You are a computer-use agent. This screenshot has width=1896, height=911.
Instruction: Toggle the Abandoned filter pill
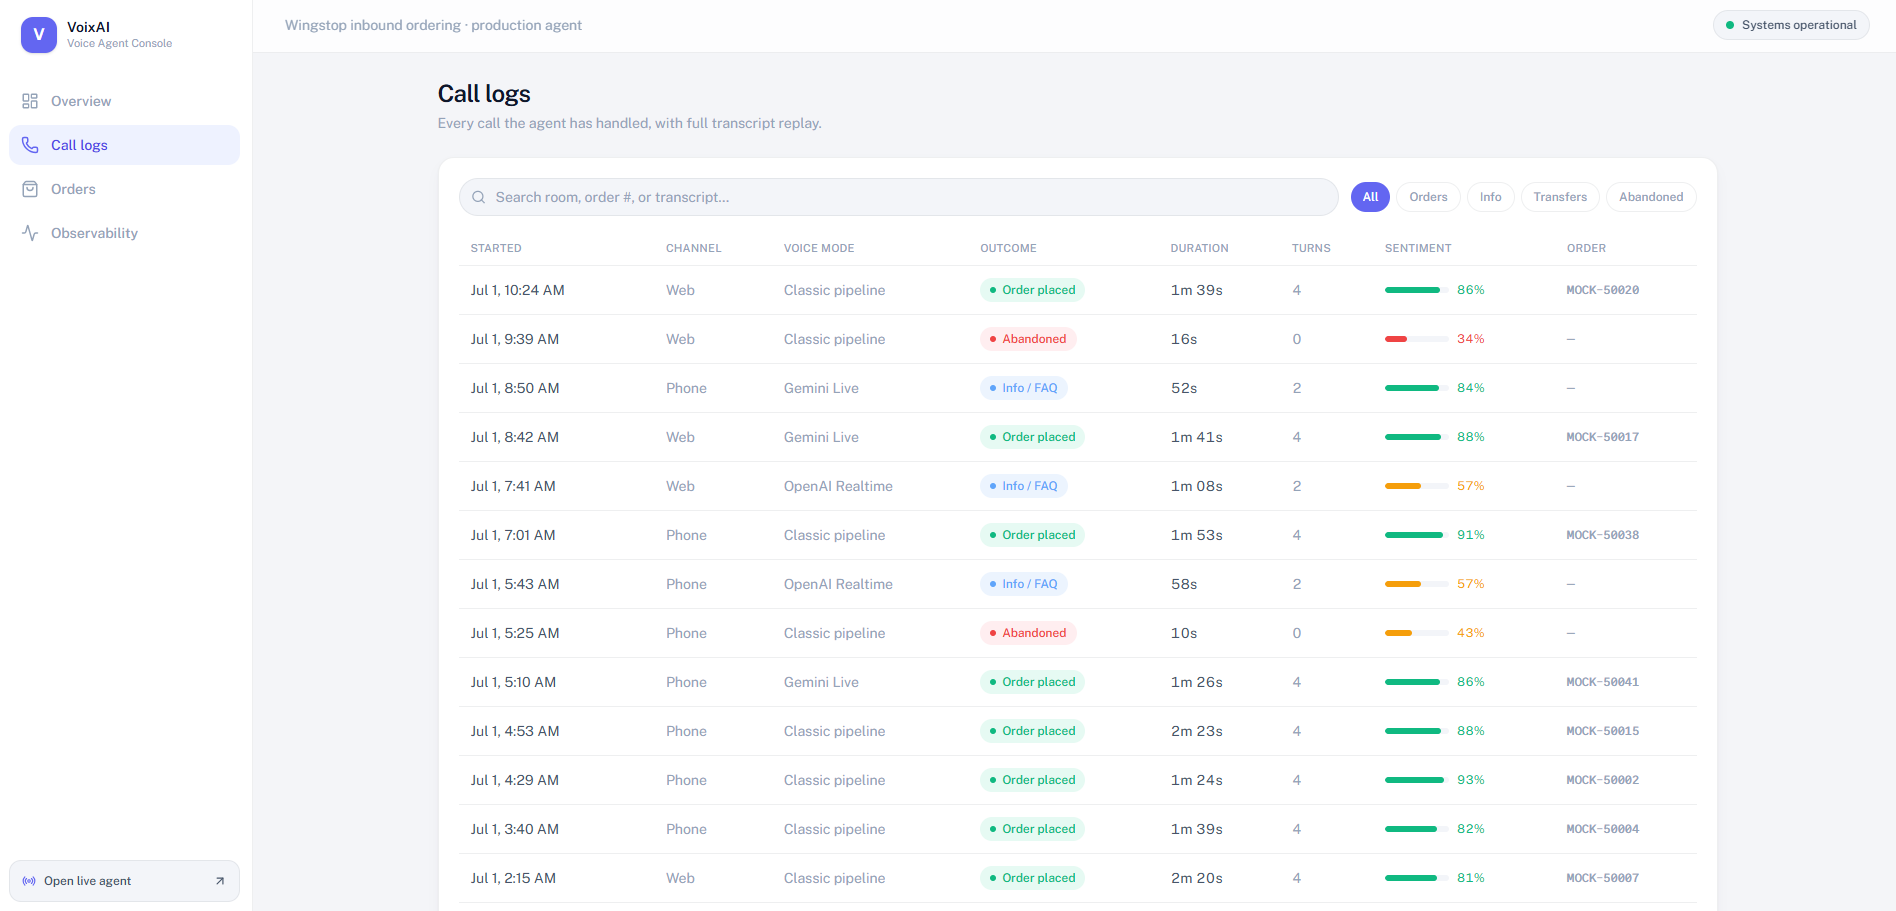[1651, 197]
